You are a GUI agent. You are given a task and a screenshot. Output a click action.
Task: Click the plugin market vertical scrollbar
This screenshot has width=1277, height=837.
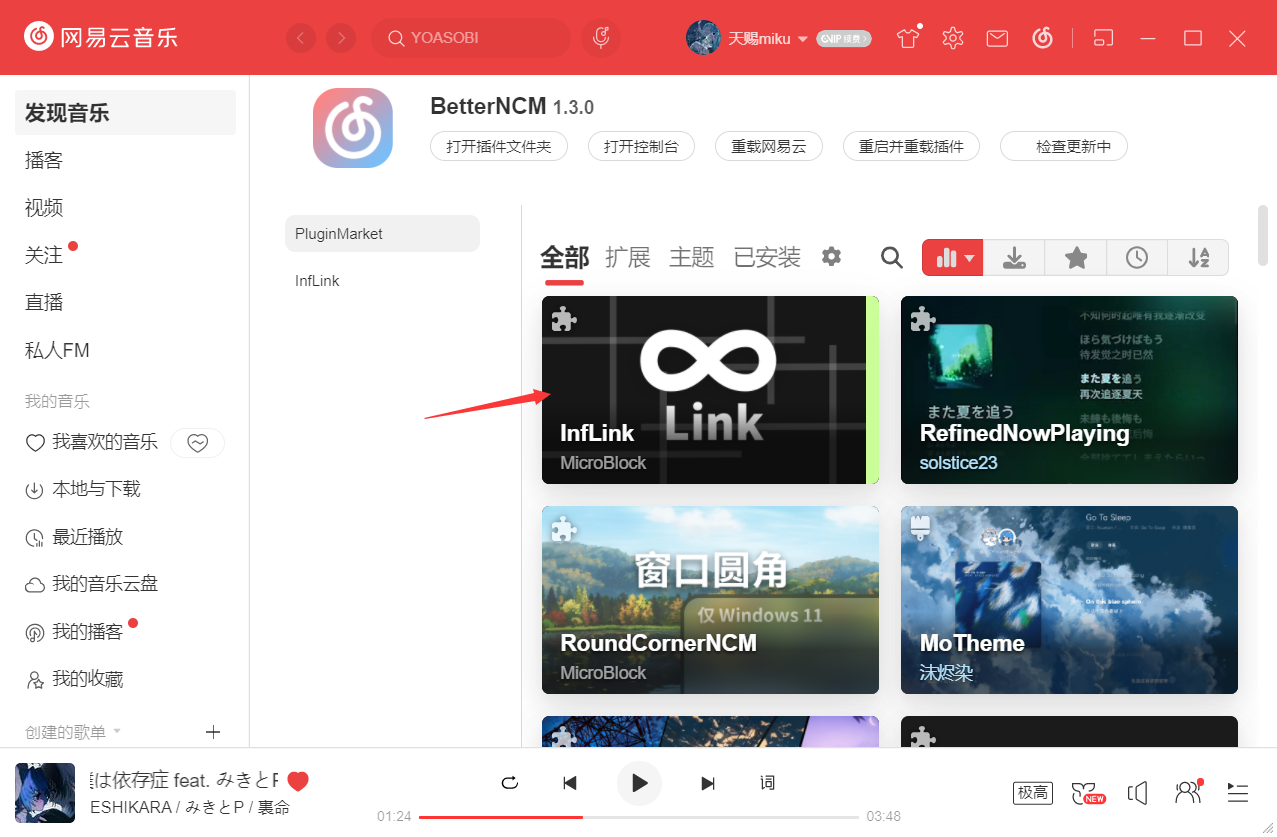pyautogui.click(x=1262, y=237)
